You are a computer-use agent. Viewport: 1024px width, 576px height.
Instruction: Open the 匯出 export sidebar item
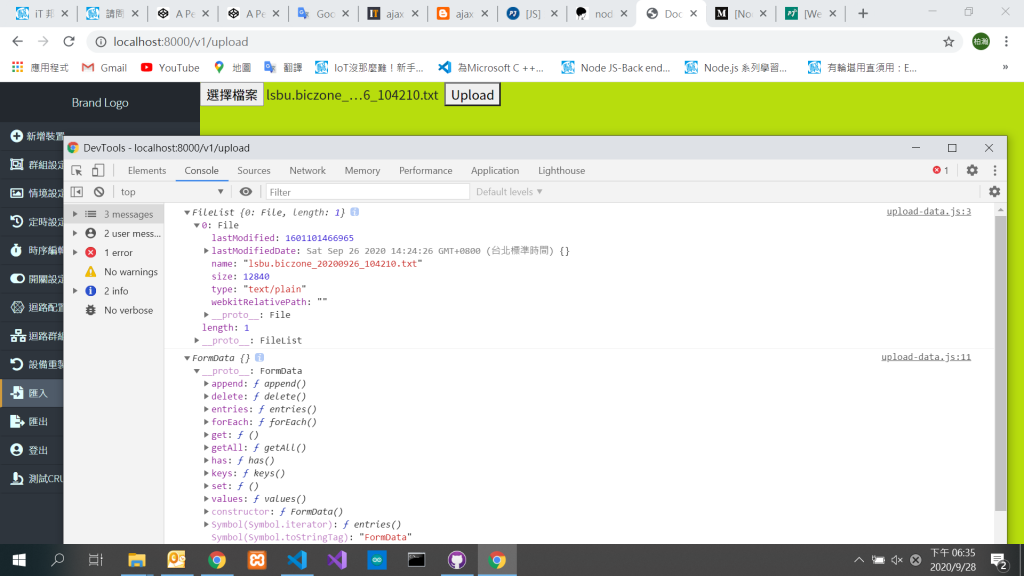click(x=33, y=422)
